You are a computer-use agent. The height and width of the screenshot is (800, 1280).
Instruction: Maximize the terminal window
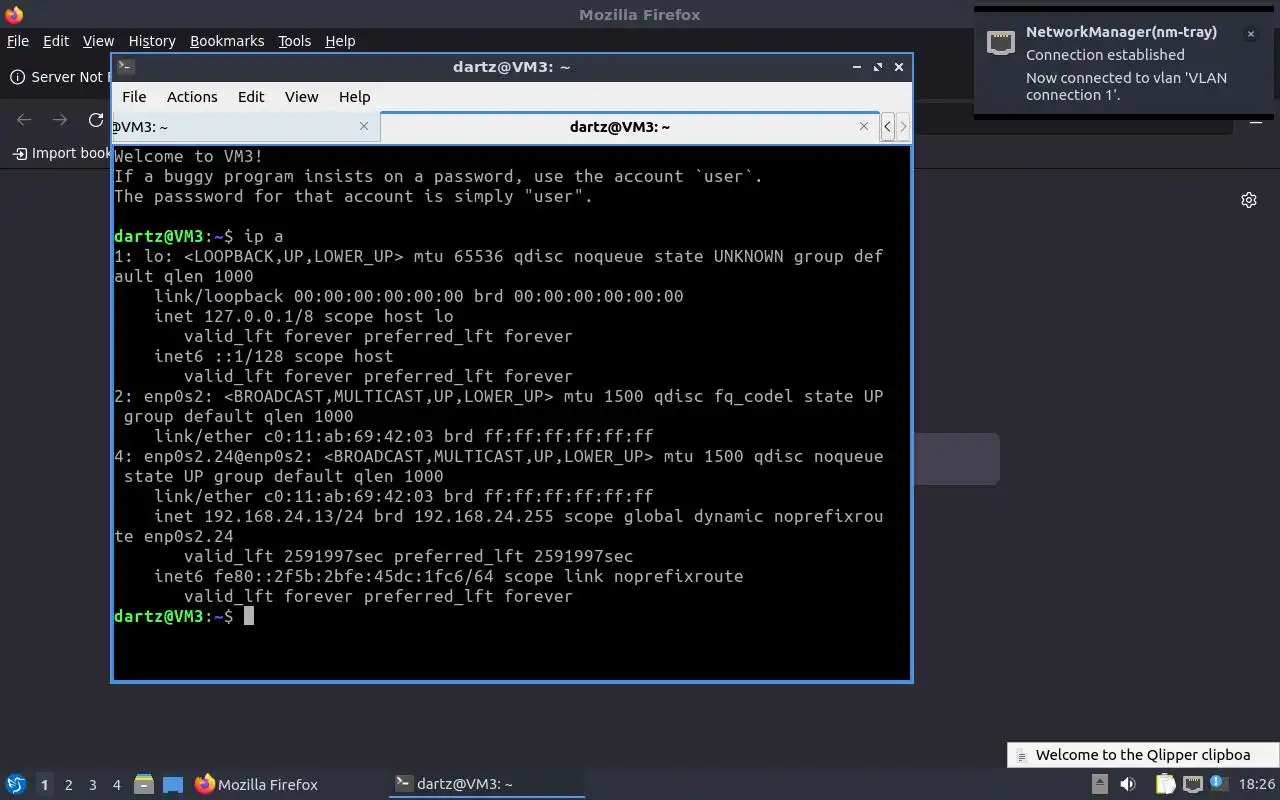coord(878,67)
